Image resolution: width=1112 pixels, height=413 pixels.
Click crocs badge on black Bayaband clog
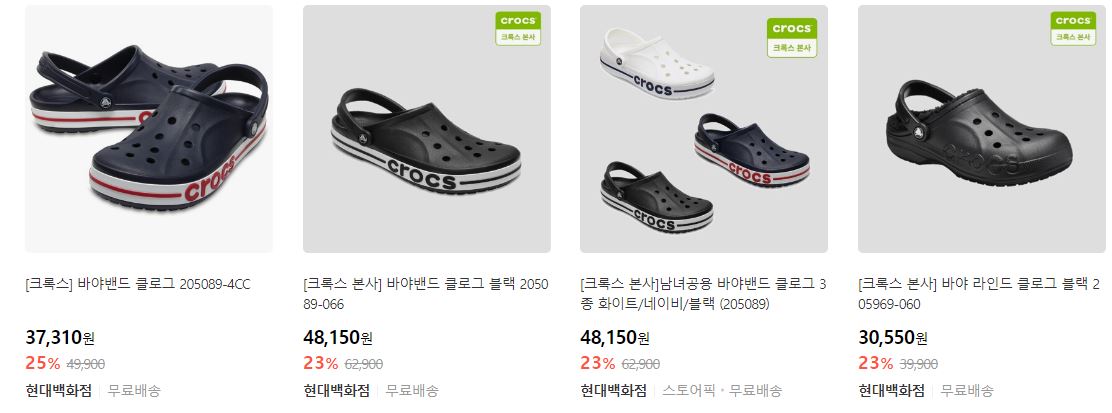518,28
